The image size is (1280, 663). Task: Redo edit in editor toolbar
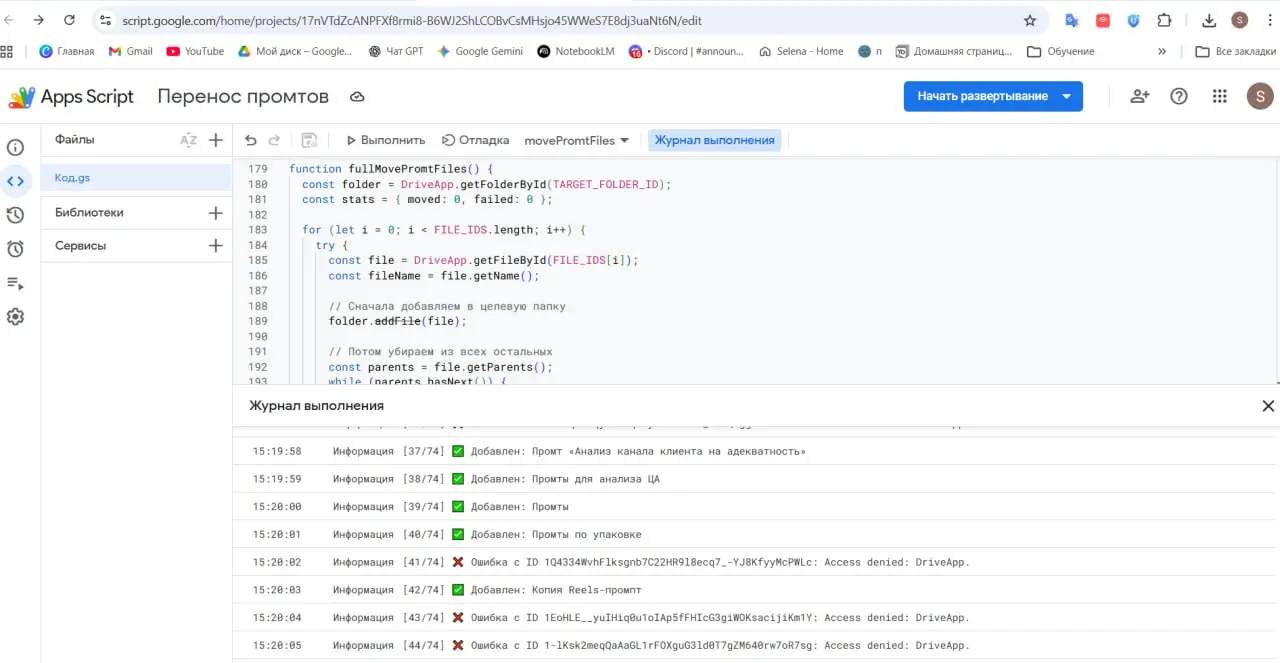[x=274, y=140]
